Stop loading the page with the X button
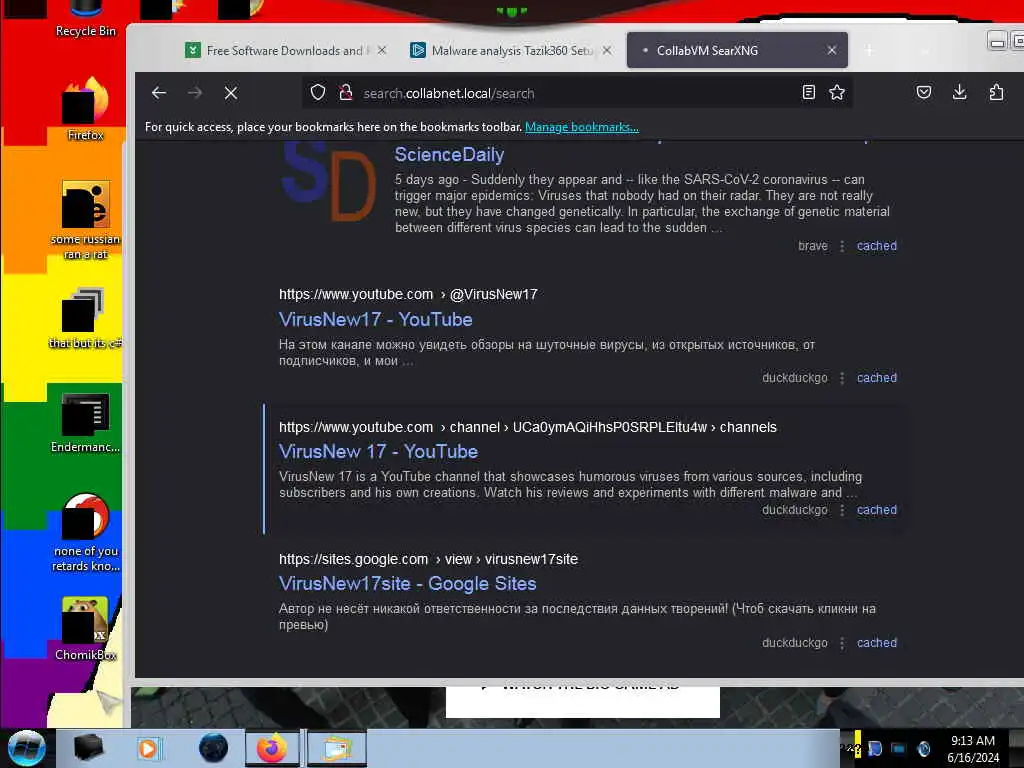Screen dimensions: 1024x768 coord(231,93)
